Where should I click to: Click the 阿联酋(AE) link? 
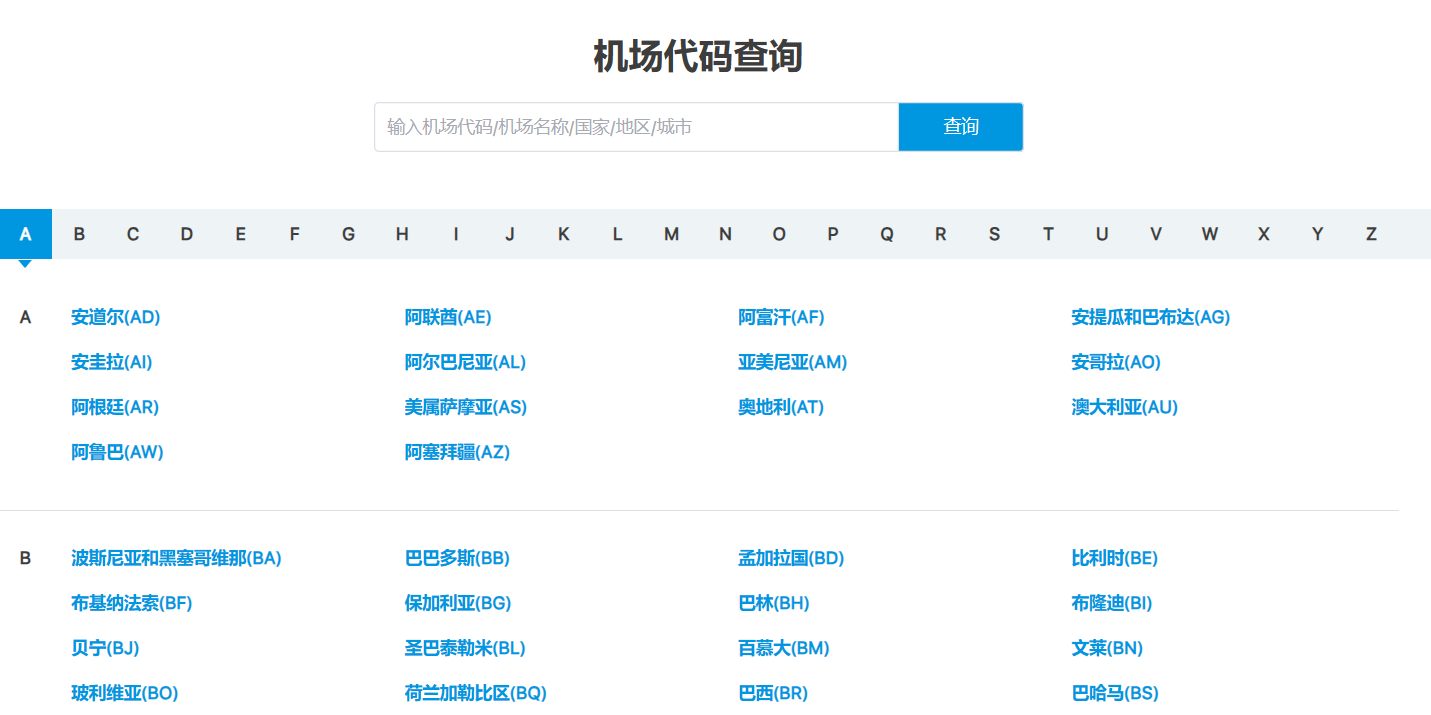(448, 317)
